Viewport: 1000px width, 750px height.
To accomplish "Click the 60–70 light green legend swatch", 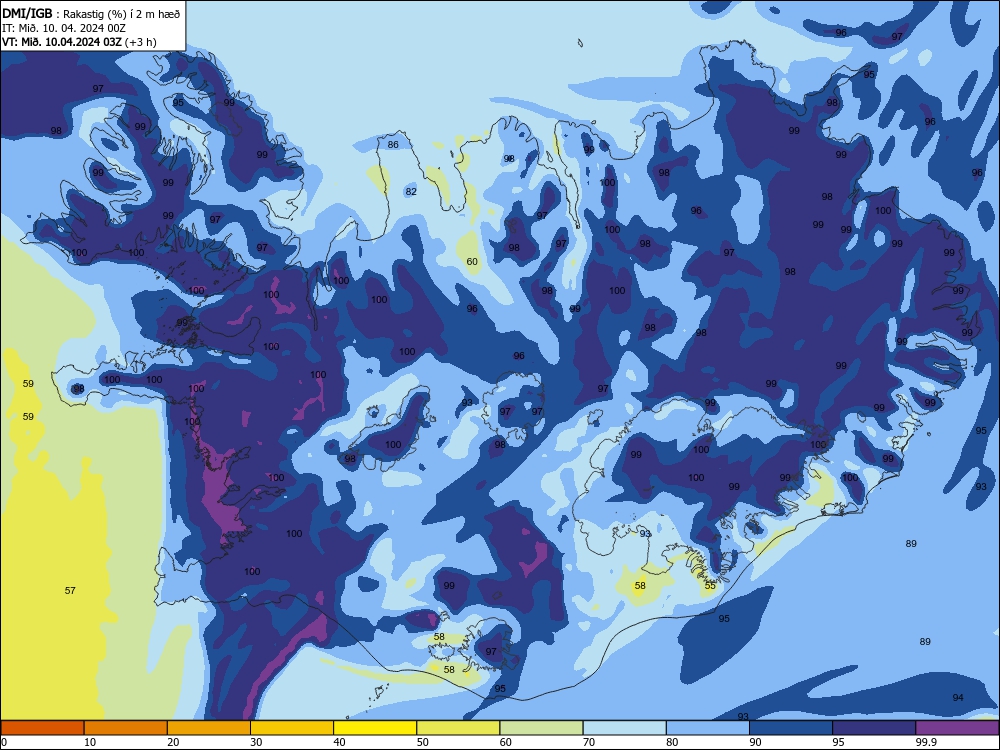I will (541, 728).
